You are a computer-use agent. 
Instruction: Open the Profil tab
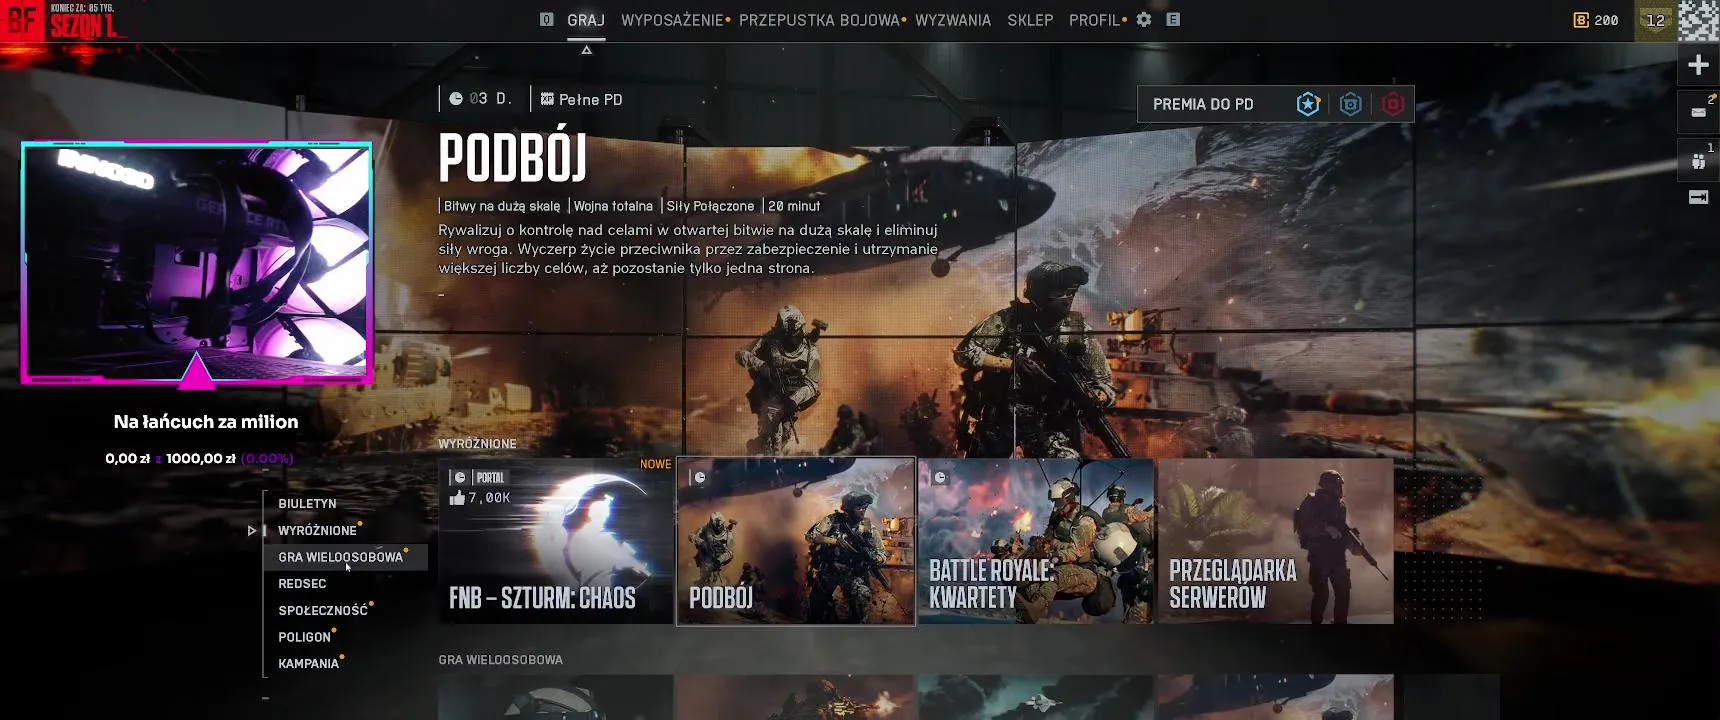pos(1094,20)
